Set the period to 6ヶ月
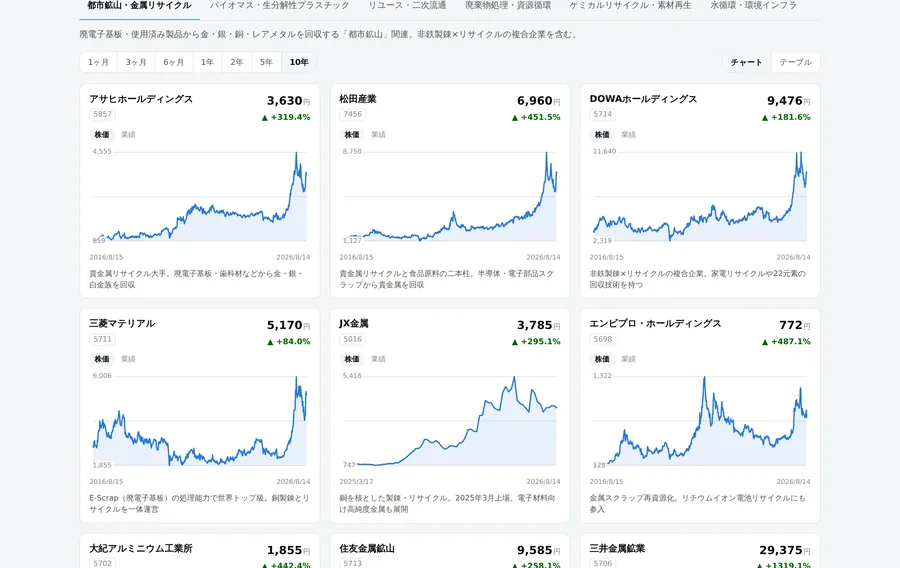The image size is (900, 568). 174,62
